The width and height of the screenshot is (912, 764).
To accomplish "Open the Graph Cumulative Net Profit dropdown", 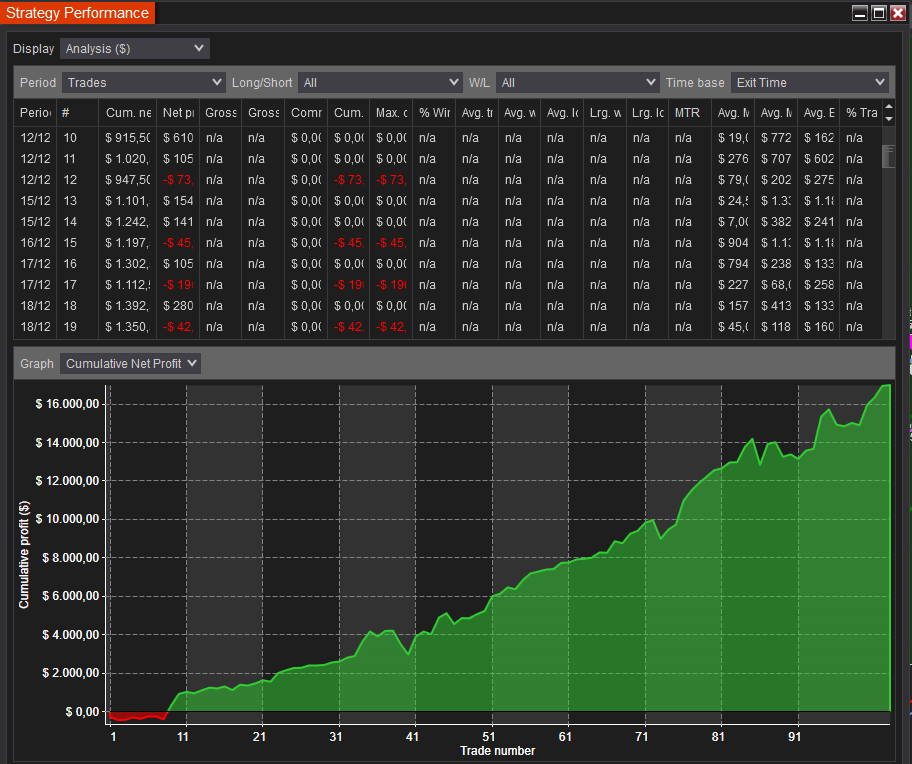I will coord(130,363).
